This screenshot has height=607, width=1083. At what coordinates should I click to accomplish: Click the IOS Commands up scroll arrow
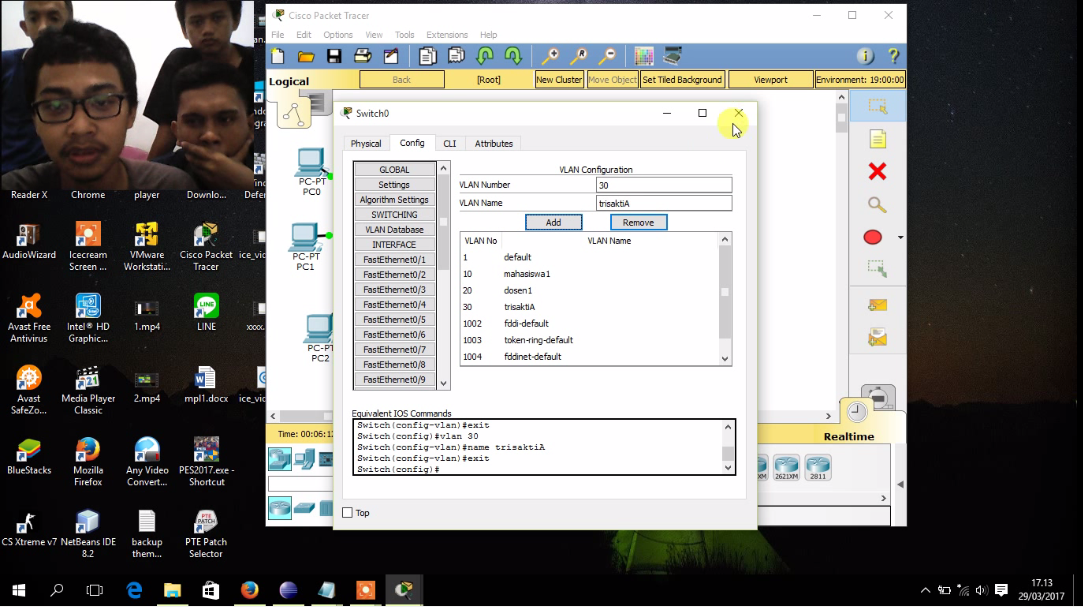coord(728,427)
